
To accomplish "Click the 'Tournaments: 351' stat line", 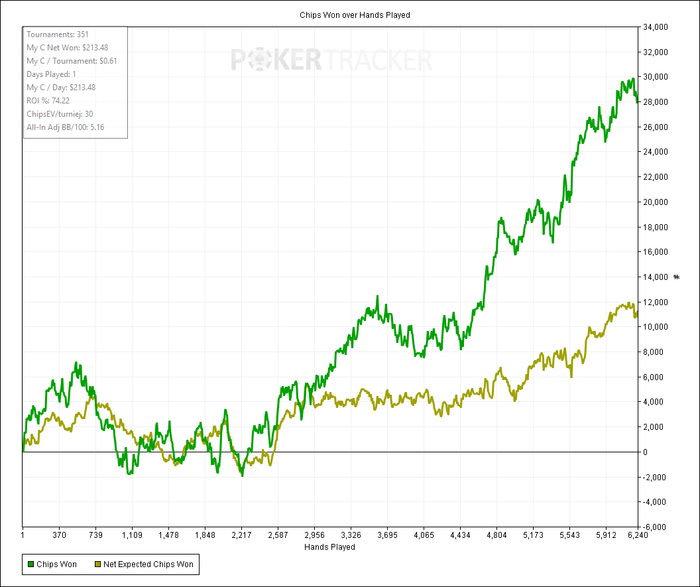I will [58, 34].
